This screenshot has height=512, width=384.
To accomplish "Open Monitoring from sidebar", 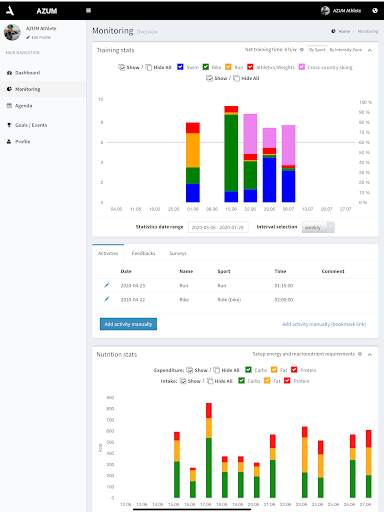I will (x=28, y=89).
